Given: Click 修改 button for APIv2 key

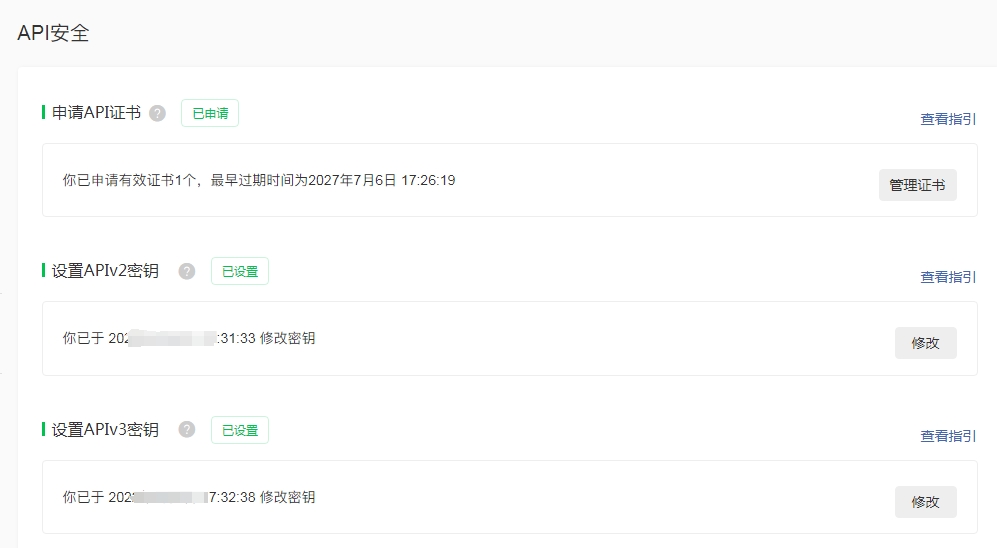Looking at the screenshot, I should pyautogui.click(x=925, y=343).
